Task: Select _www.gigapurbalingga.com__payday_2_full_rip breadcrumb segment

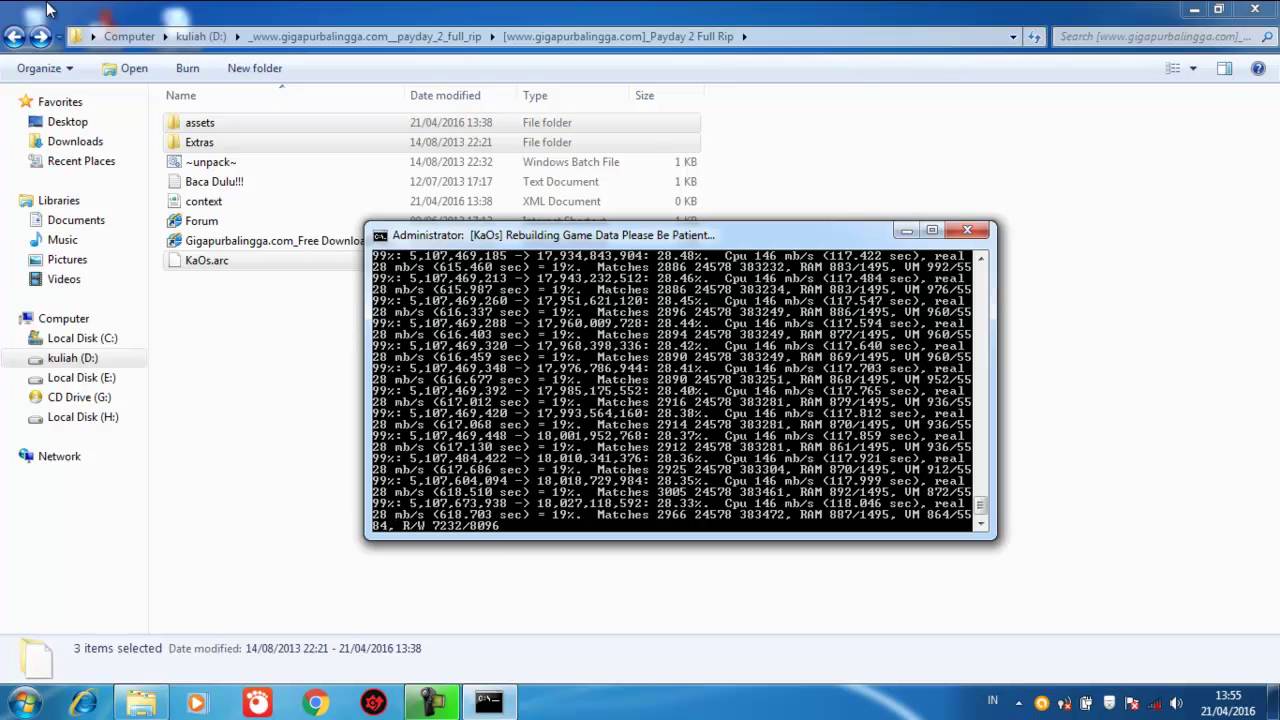Action: pos(365,36)
